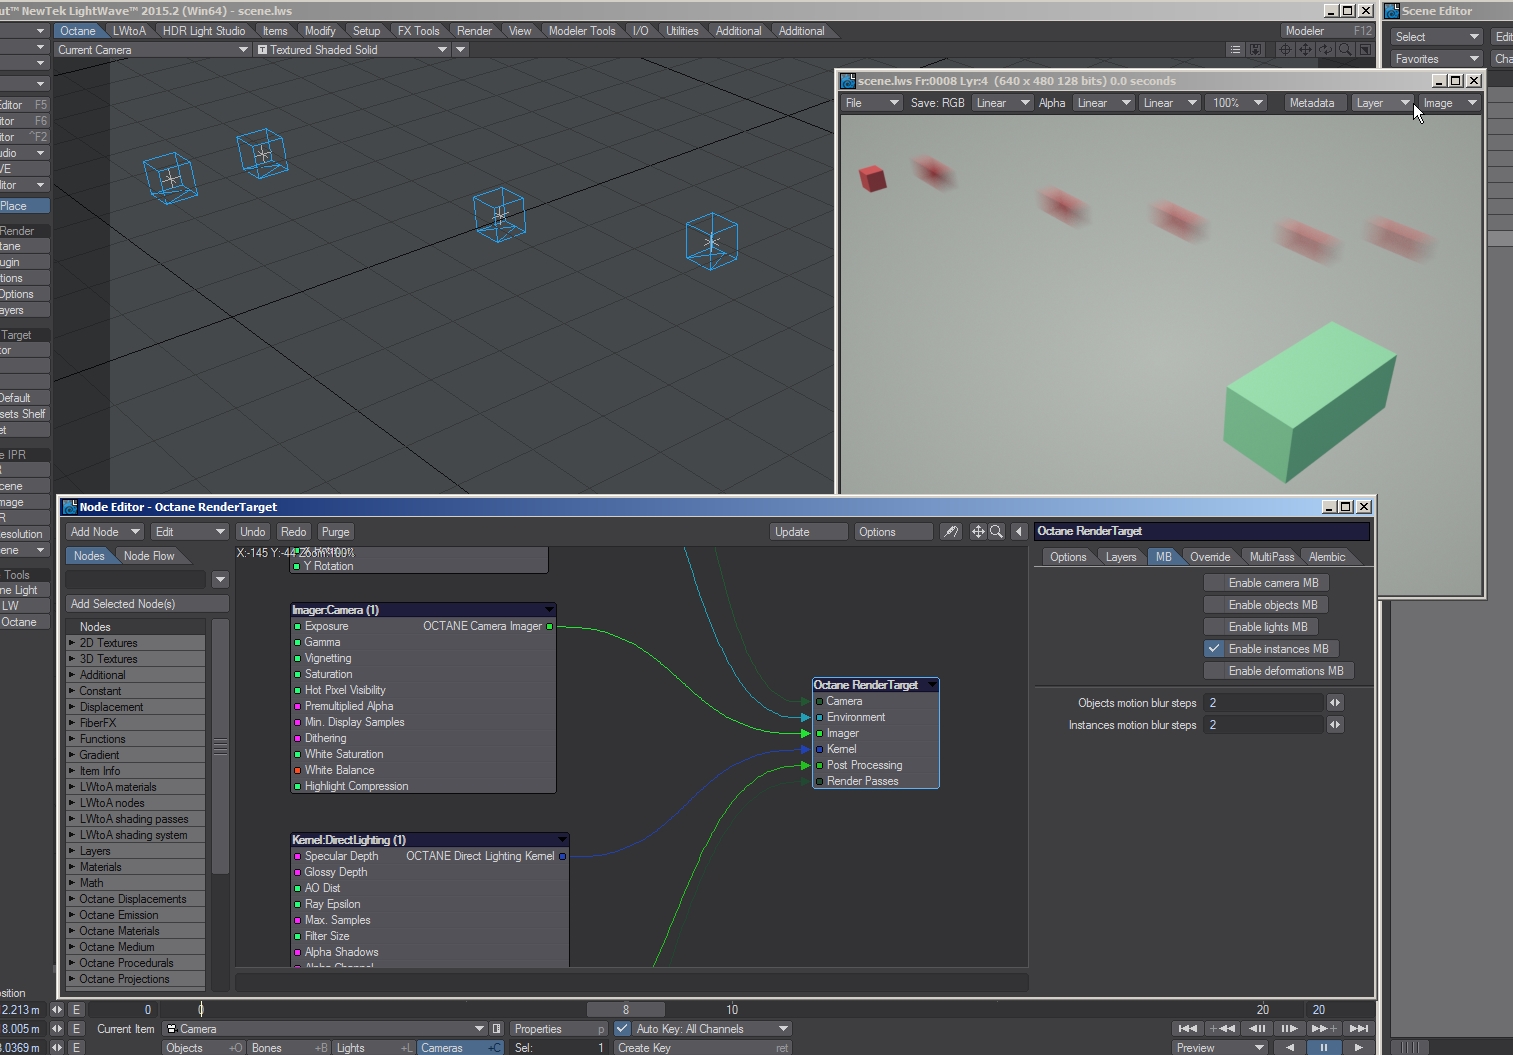Play animation in reverse
This screenshot has height=1055, width=1513.
coord(1290,1048)
